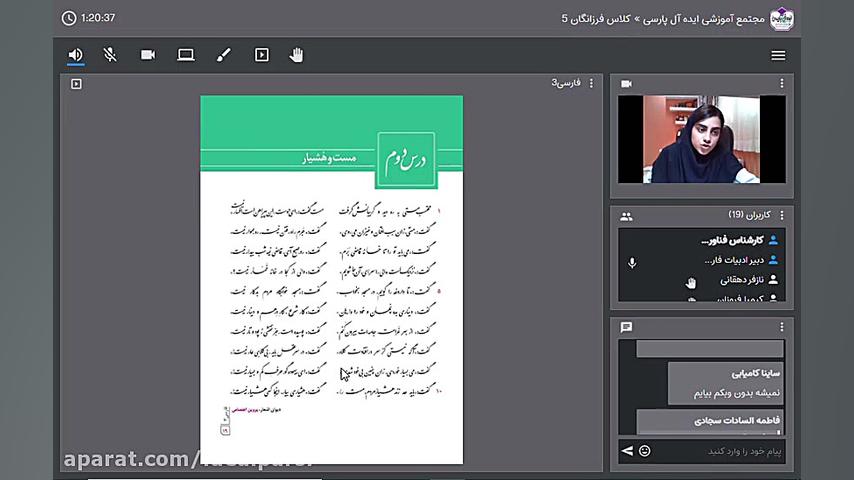The height and width of the screenshot is (480, 854).
Task: Click chat sender فاطمه السادات سجادی
Action: 737,421
